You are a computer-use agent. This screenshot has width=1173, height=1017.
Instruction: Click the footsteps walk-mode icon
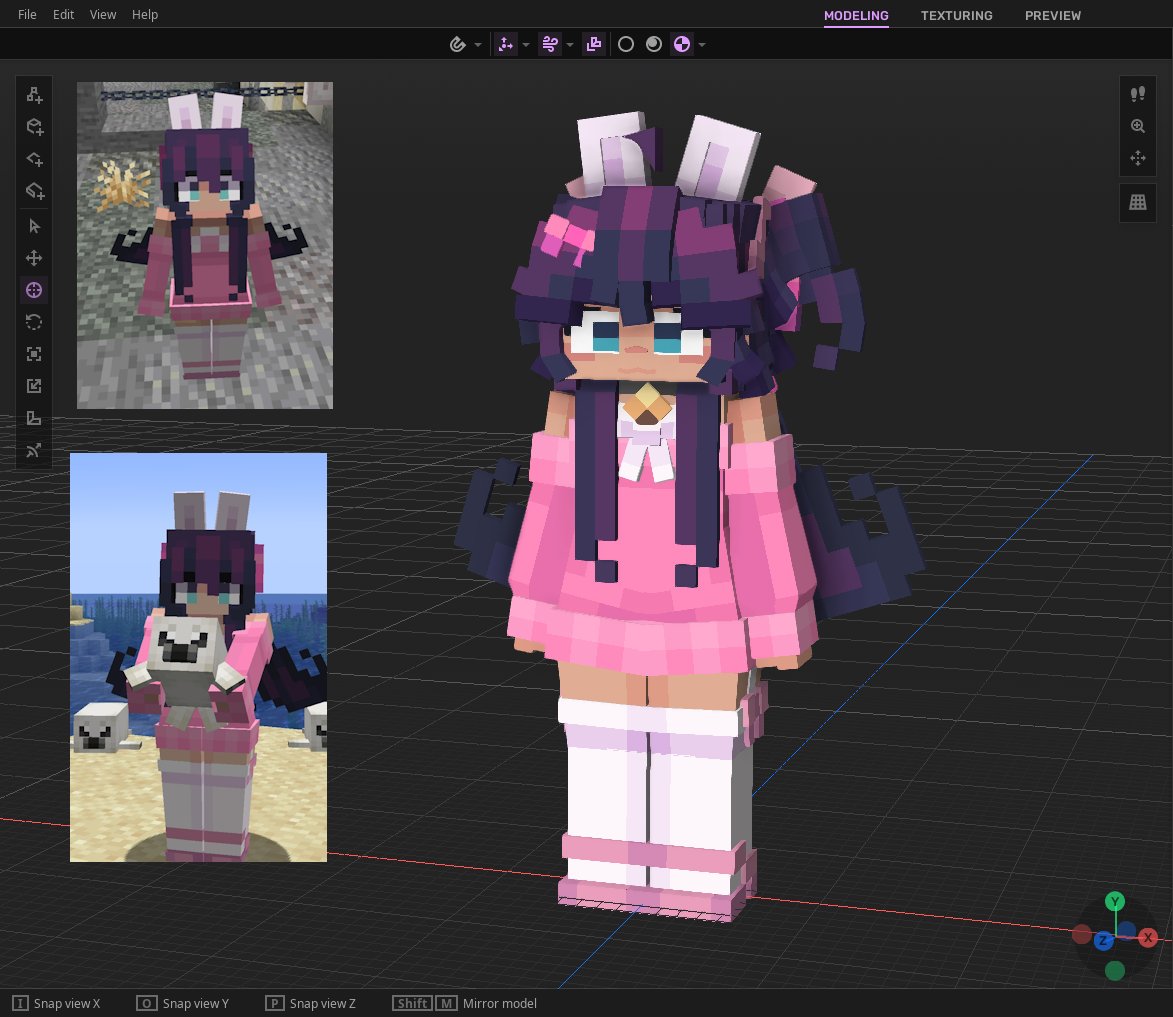pyautogui.click(x=1137, y=94)
